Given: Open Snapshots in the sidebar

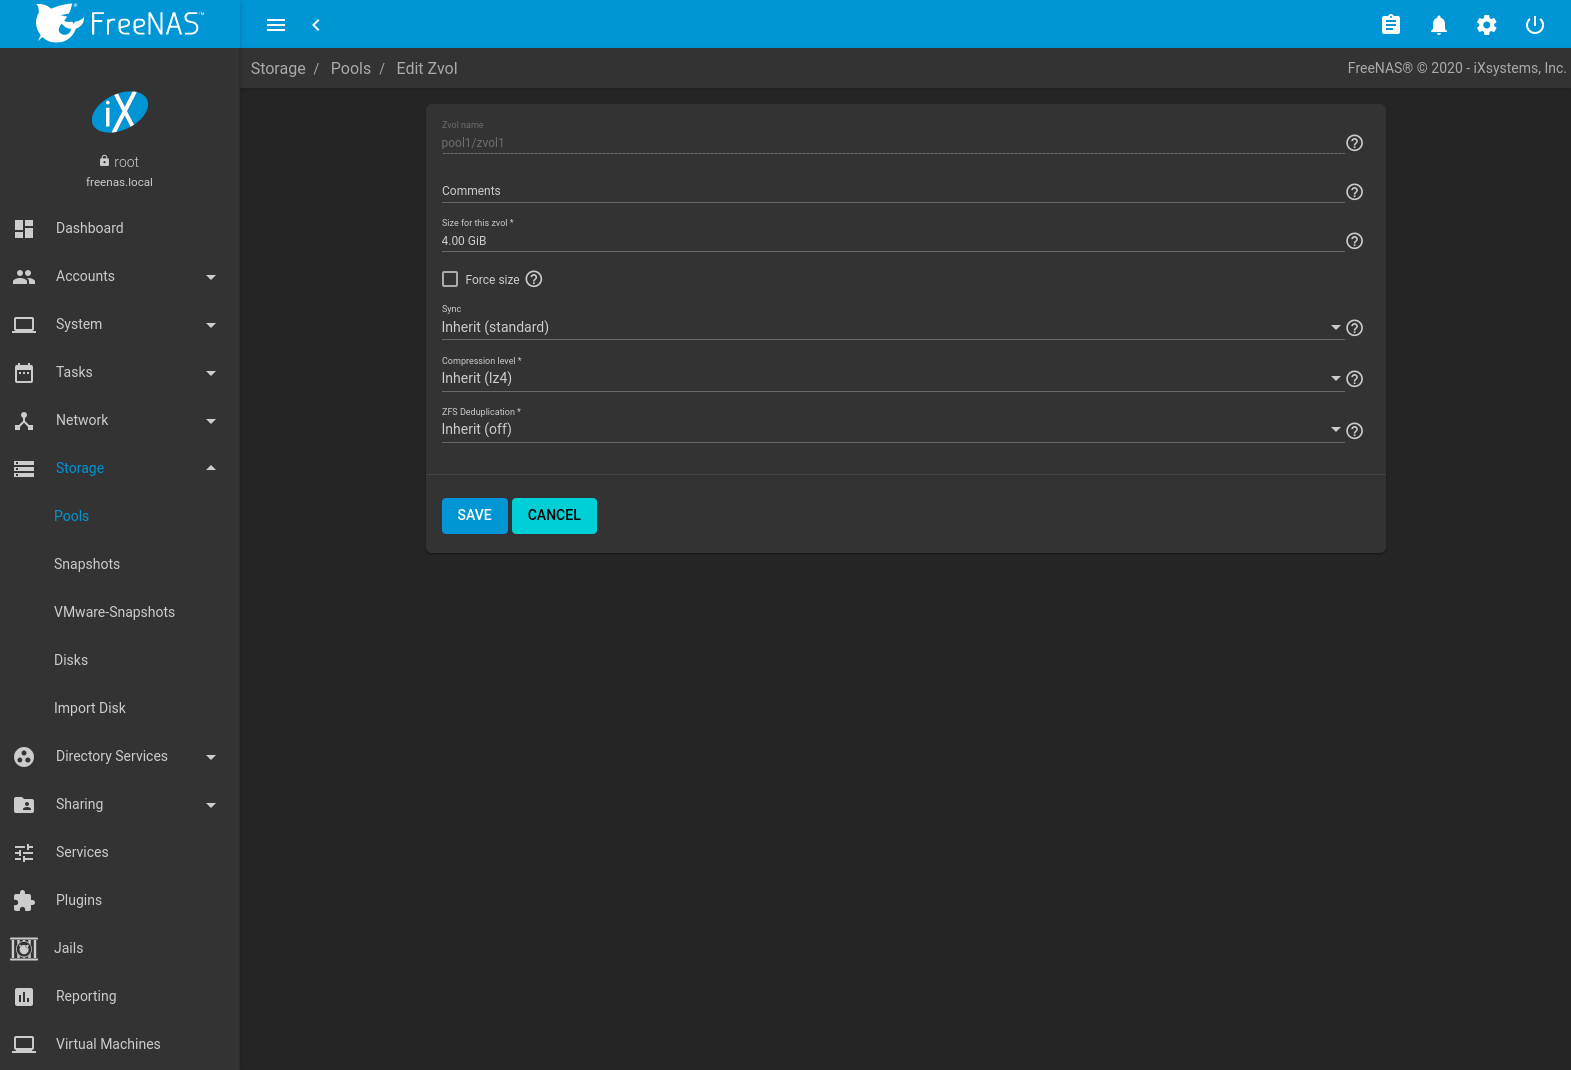Looking at the screenshot, I should 87,564.
